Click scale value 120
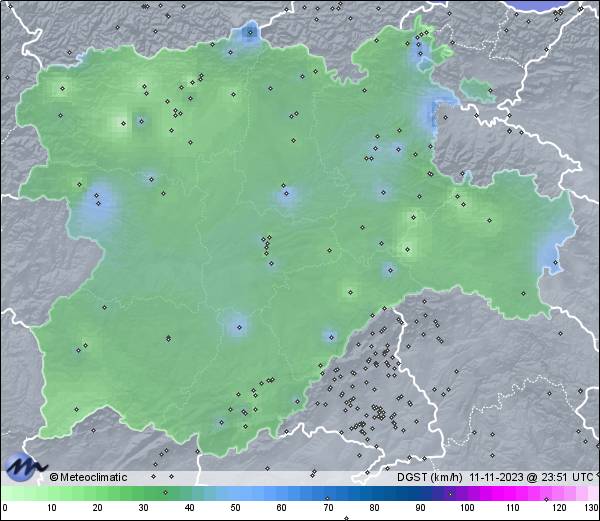Screen dimensions: 600x521 (x=559, y=508)
